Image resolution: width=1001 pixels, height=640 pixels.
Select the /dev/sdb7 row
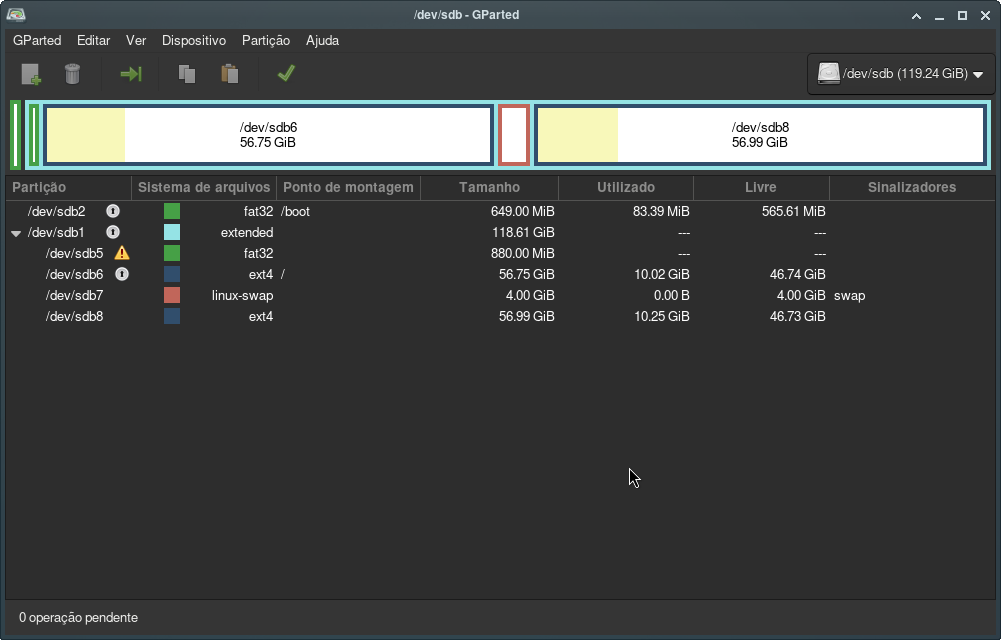click(x=500, y=295)
